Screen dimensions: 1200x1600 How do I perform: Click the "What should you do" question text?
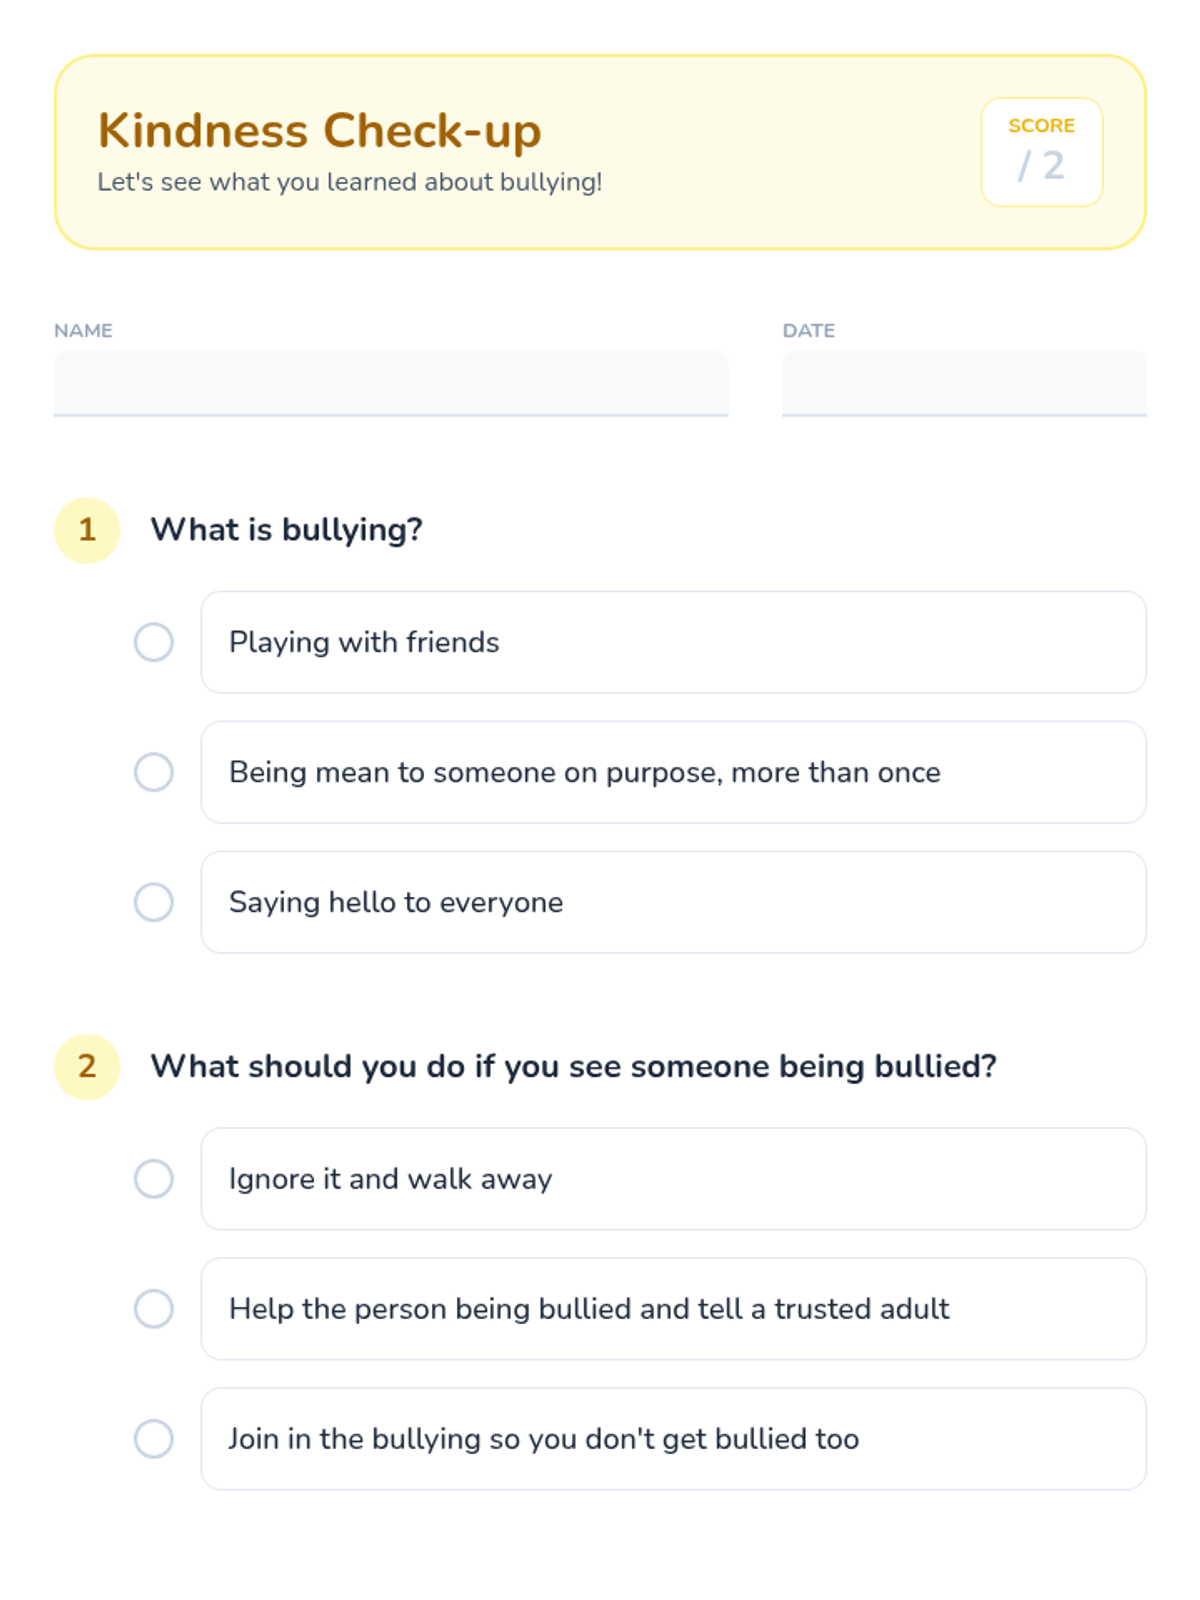pos(573,1067)
